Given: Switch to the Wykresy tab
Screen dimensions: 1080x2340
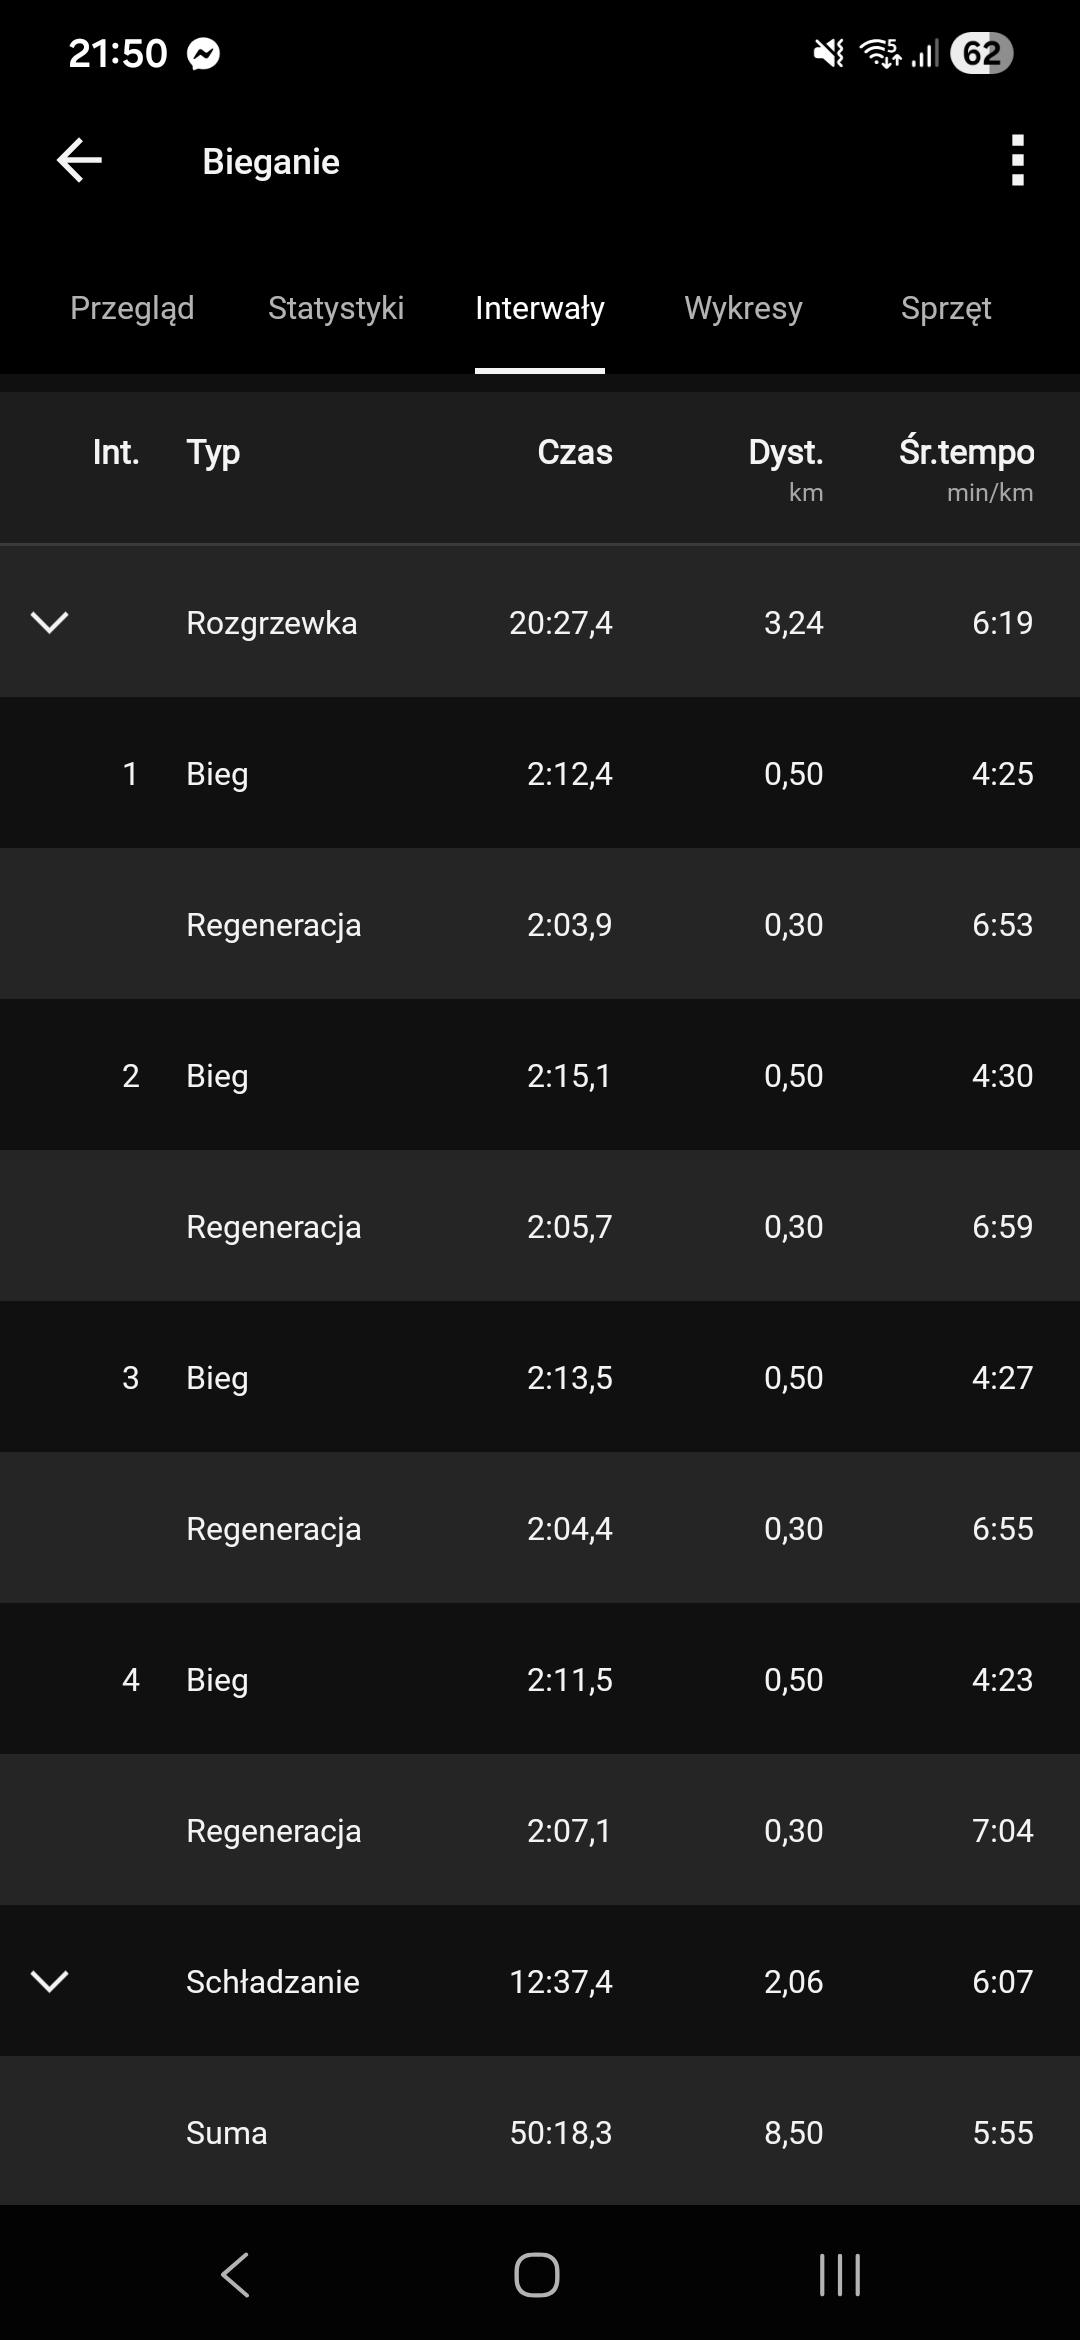Looking at the screenshot, I should pos(743,308).
